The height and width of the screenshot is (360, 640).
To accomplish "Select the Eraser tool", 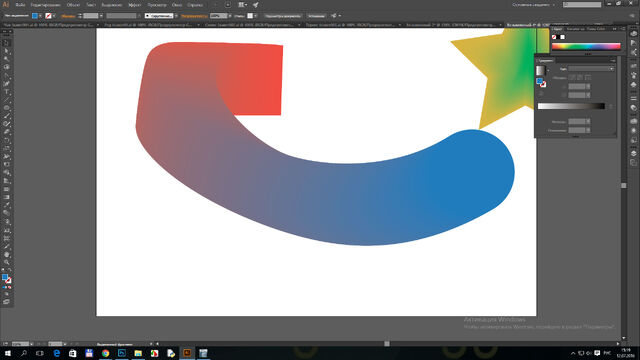I will click(x=7, y=132).
